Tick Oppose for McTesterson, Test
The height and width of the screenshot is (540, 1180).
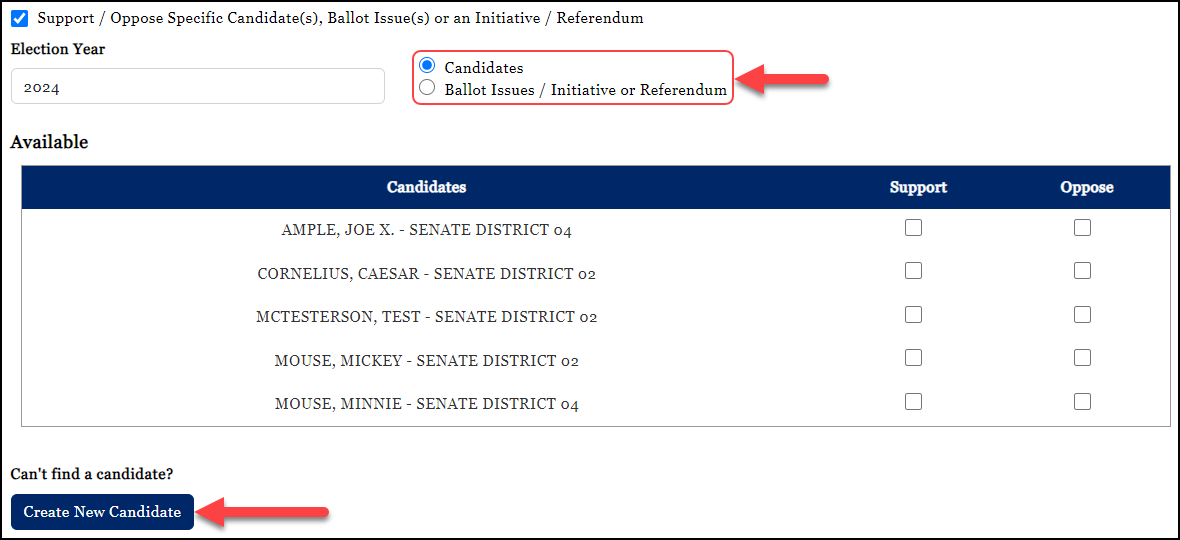[1082, 315]
